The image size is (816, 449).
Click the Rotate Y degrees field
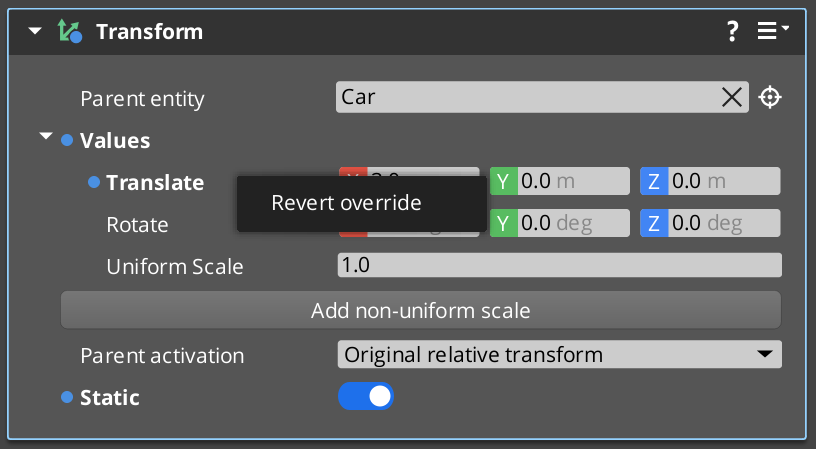[x=572, y=223]
